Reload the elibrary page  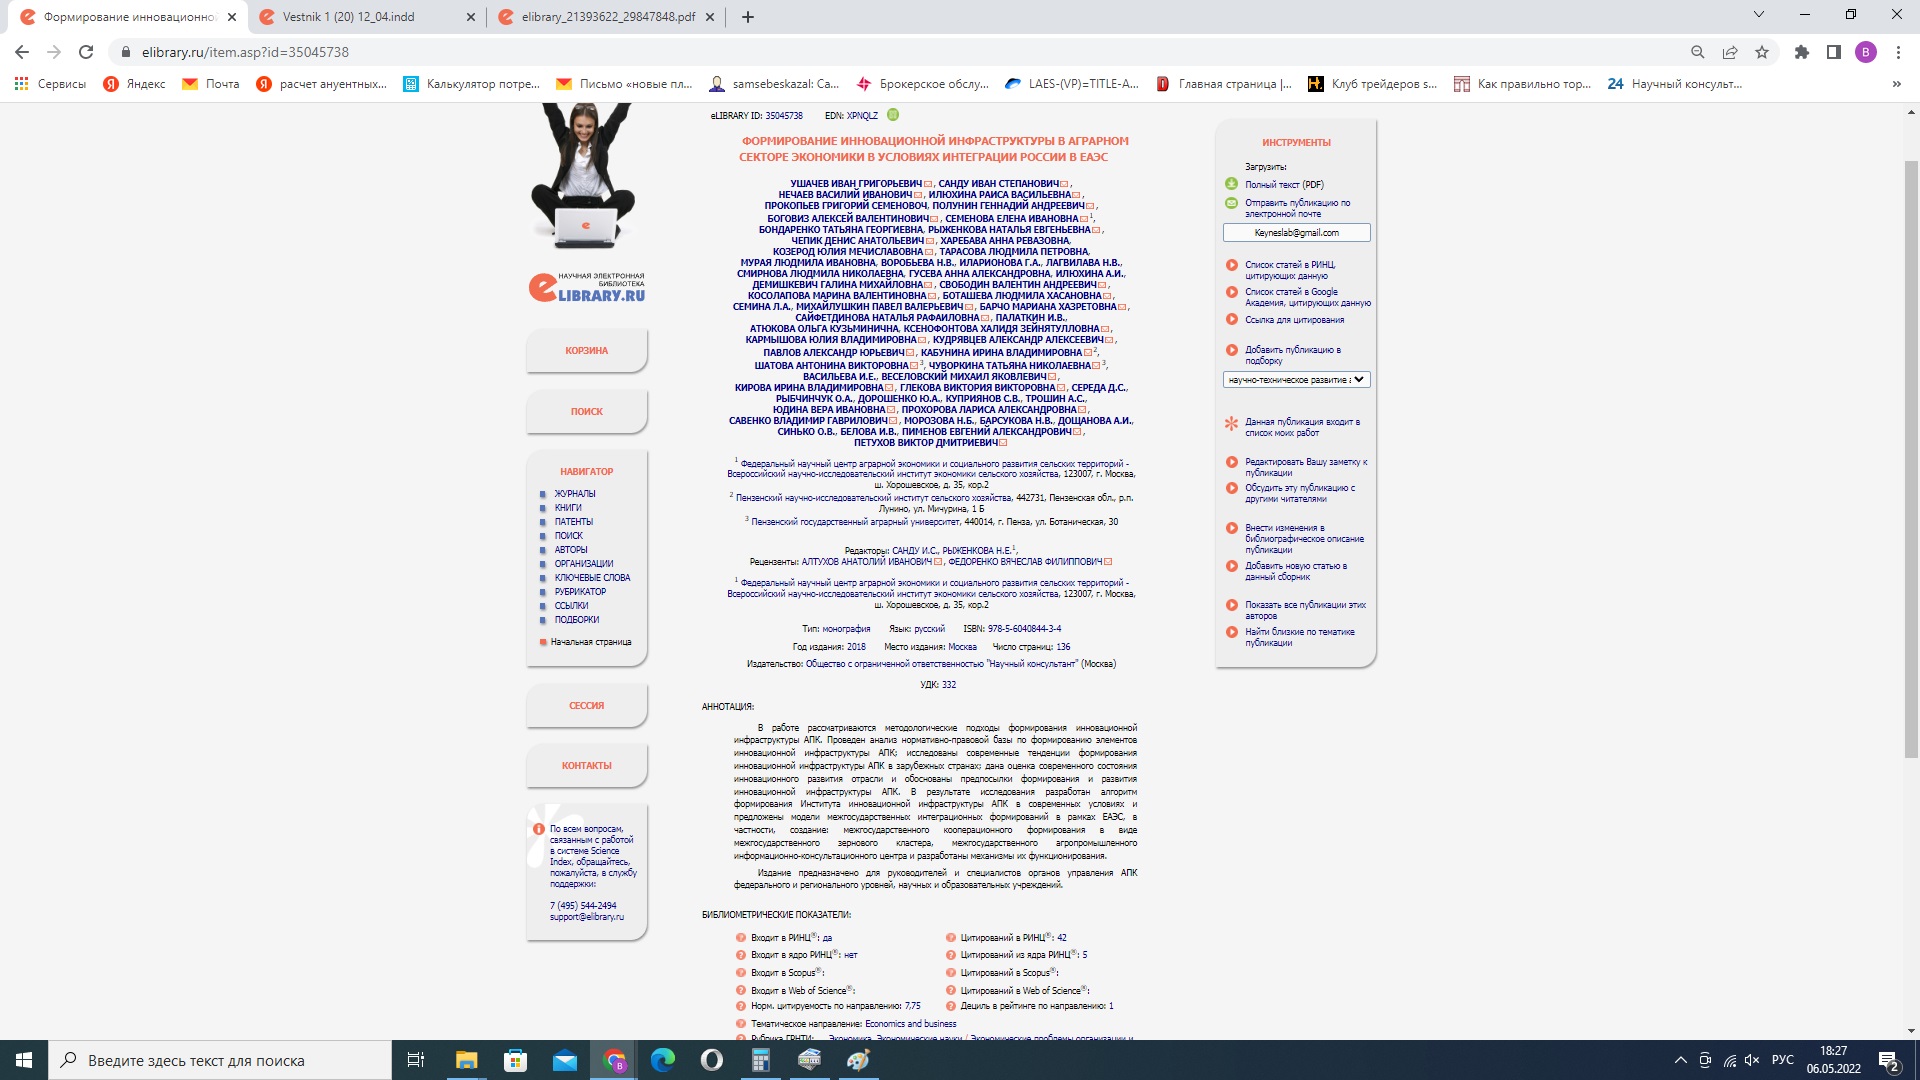tap(86, 52)
